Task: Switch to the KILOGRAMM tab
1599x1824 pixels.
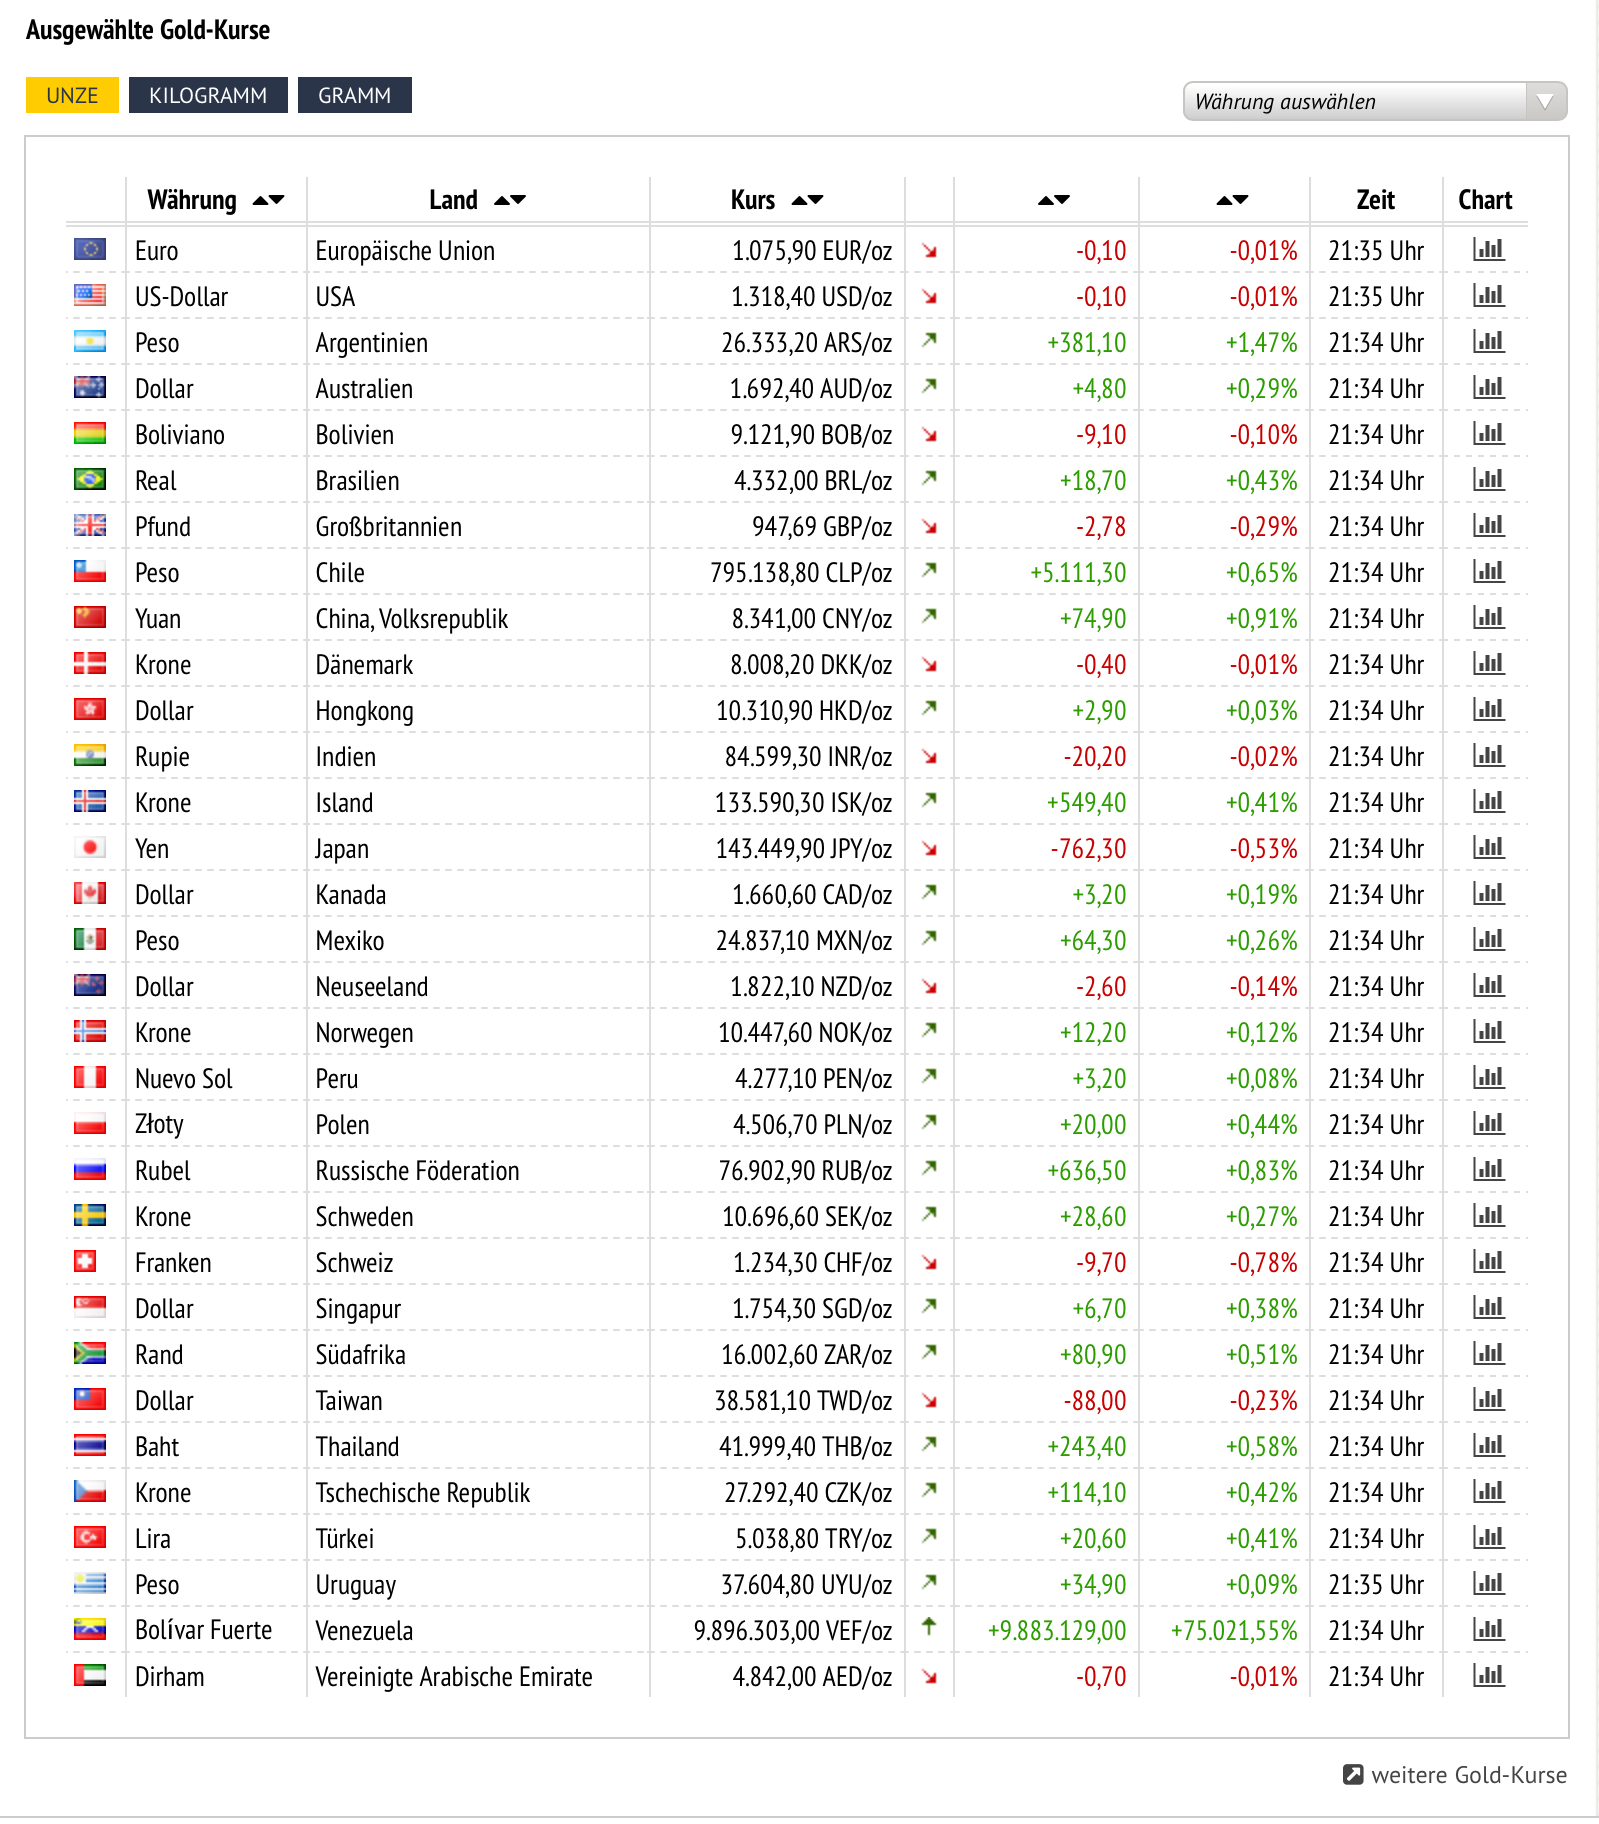Action: [208, 95]
